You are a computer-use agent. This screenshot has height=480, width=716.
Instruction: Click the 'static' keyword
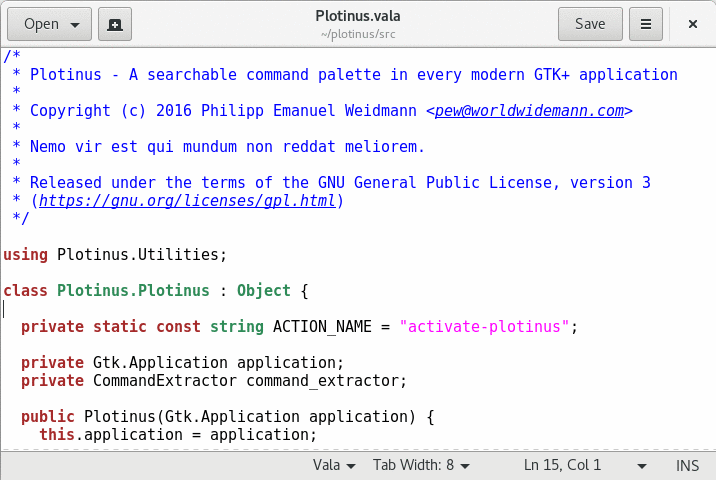click(120, 327)
